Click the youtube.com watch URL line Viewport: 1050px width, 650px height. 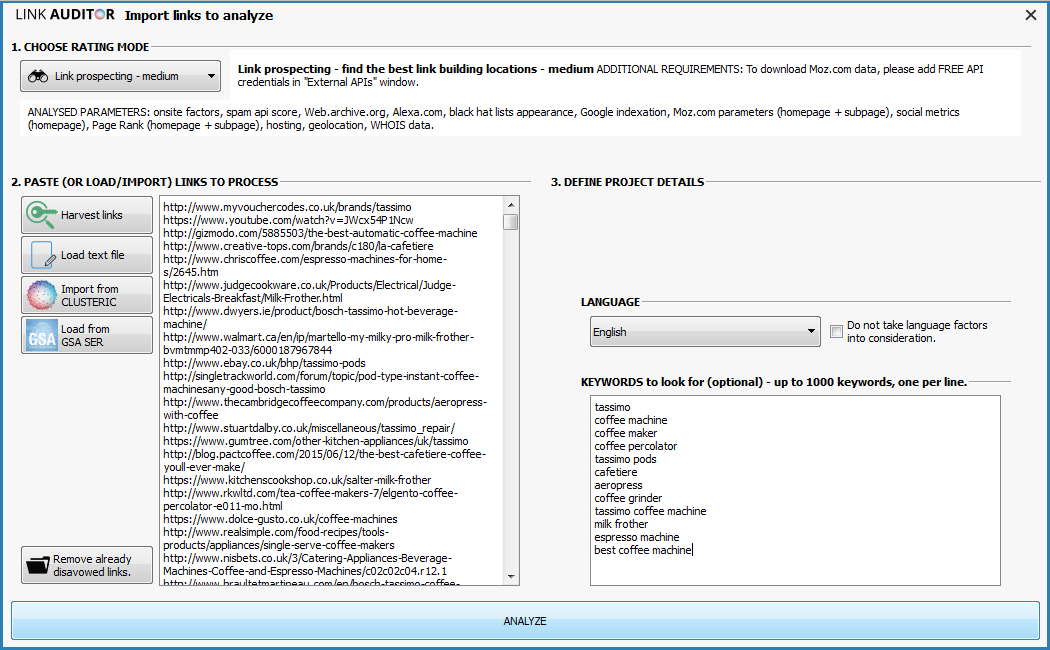point(288,220)
